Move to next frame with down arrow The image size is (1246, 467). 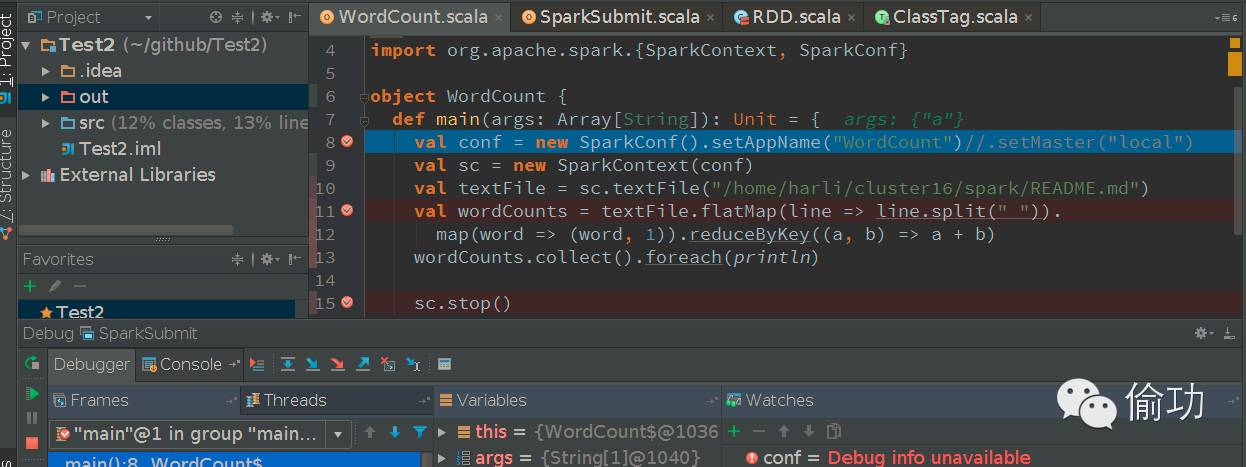[x=394, y=433]
